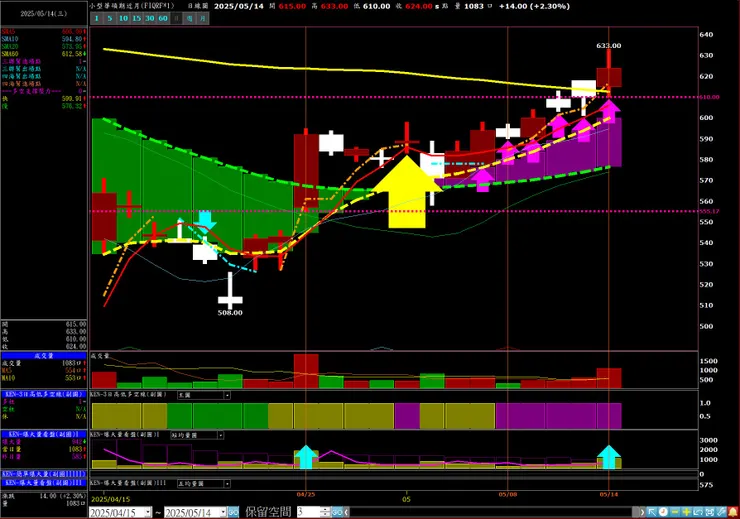Click the 05/08 date marker on time axis
740x519 pixels.
click(508, 494)
